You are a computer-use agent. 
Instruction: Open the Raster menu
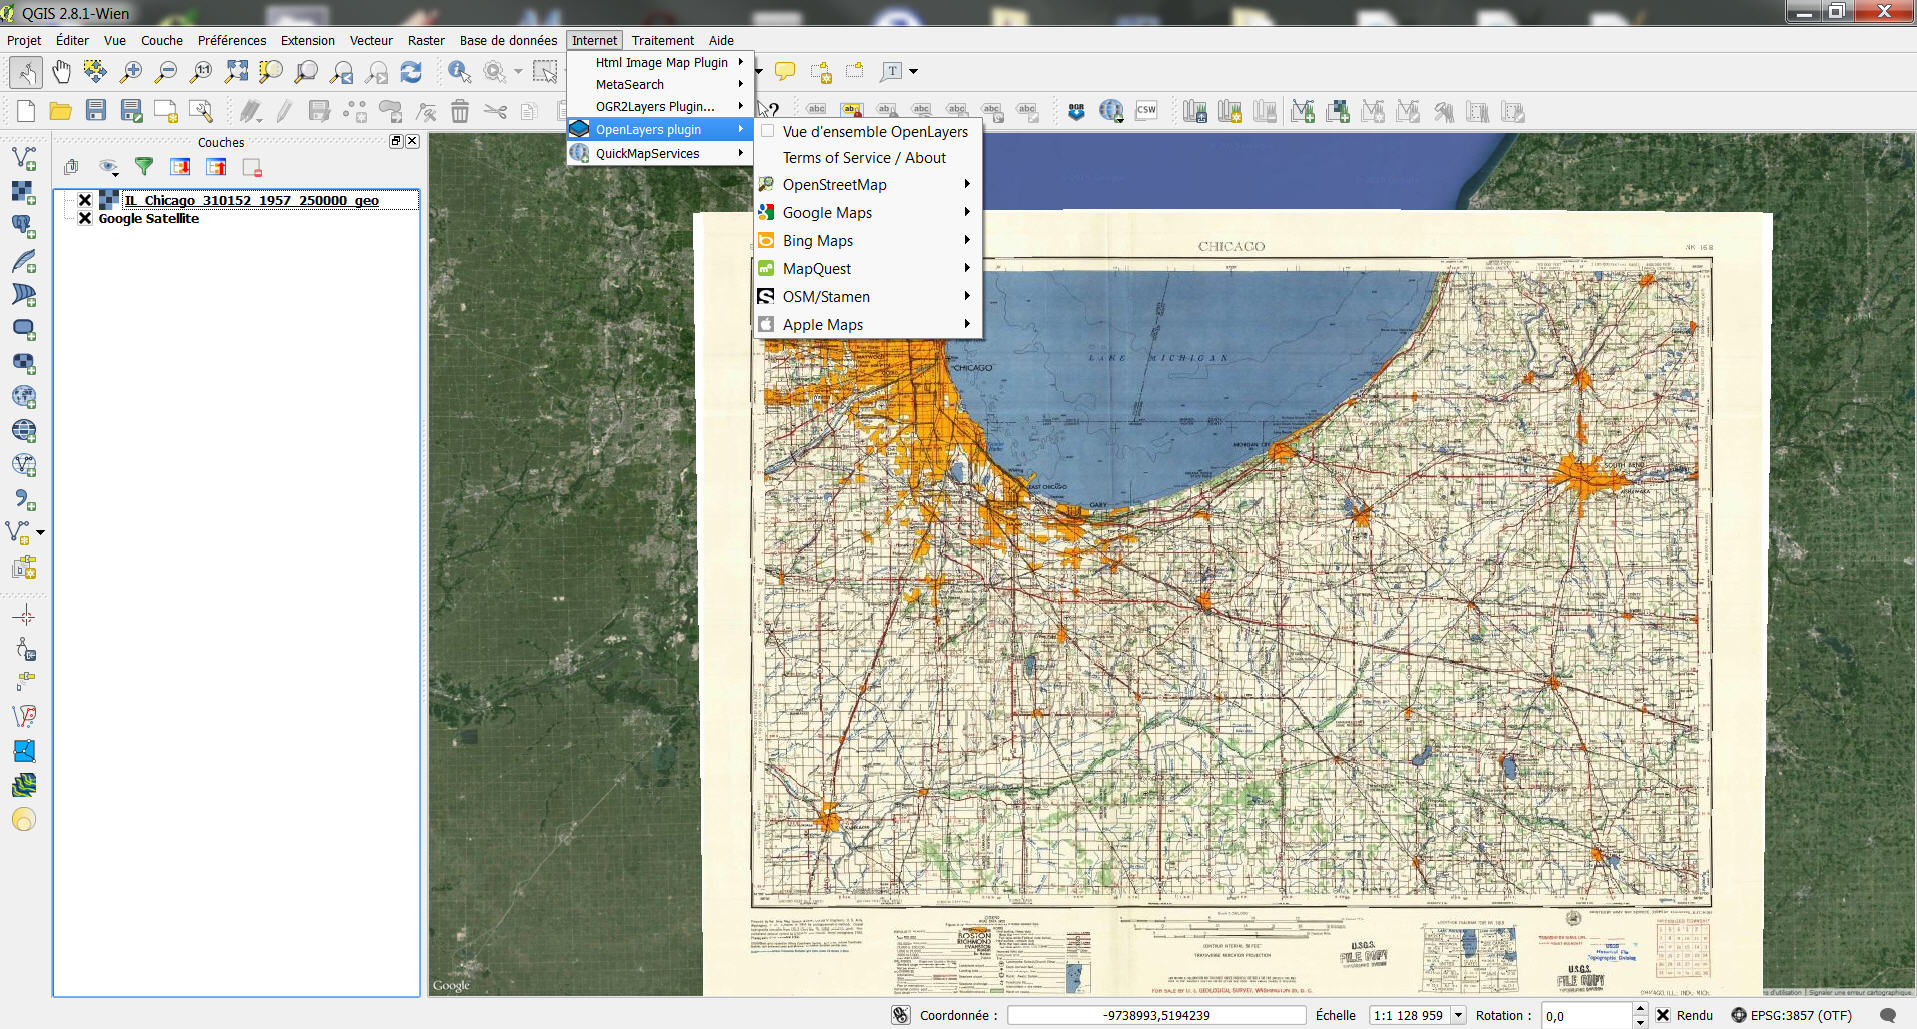click(x=426, y=40)
